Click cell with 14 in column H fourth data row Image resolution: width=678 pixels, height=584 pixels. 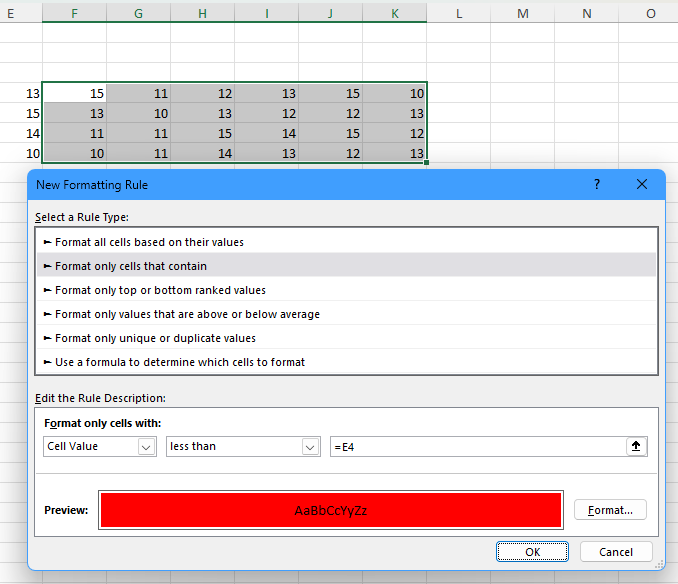202,153
